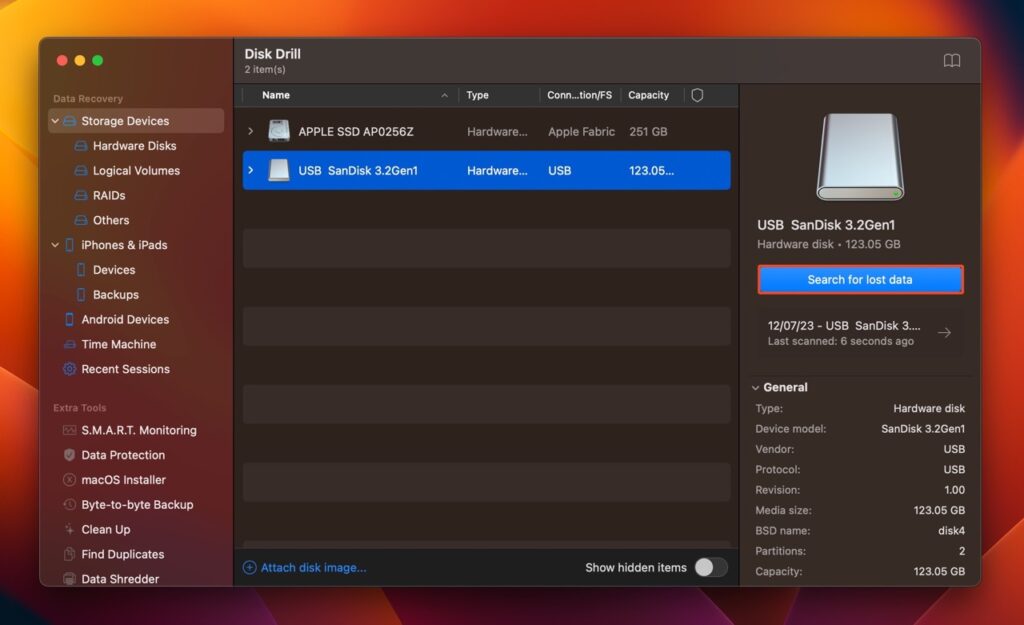Expand the USB SanDisk 3.2Gen1 disk
1024x625 pixels.
[251, 170]
